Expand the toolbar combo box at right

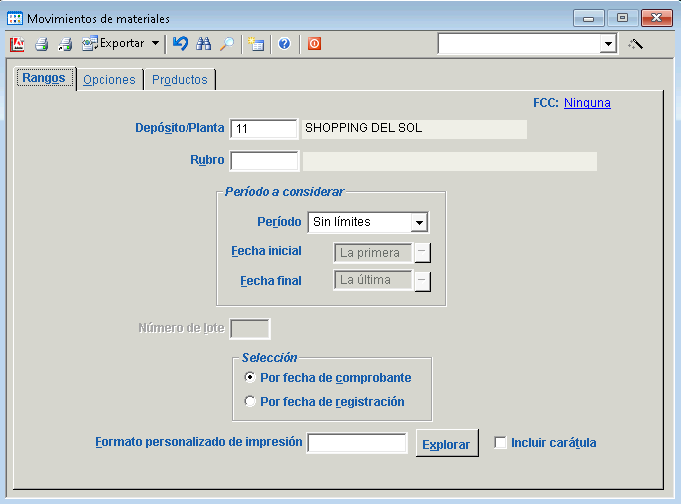tap(608, 44)
